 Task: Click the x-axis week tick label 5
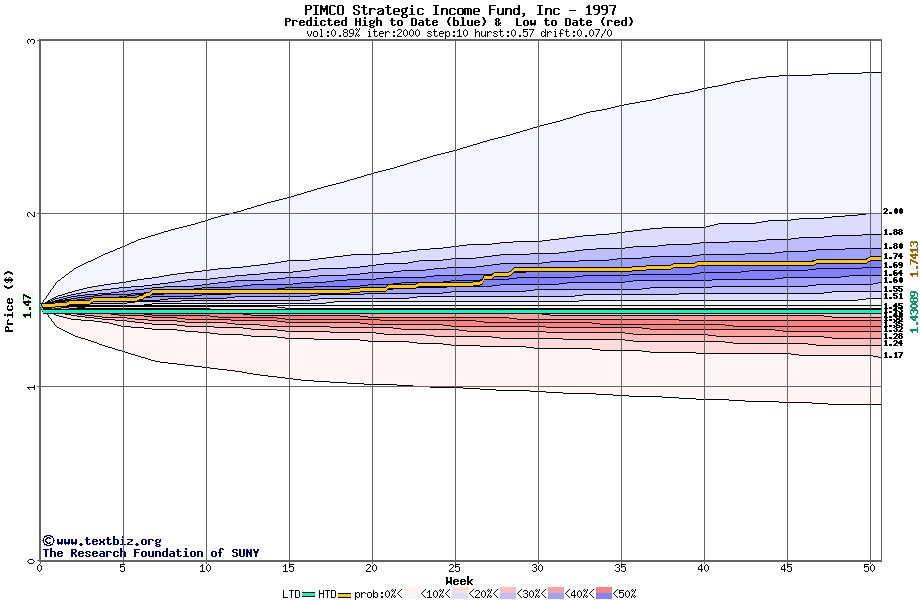122,568
